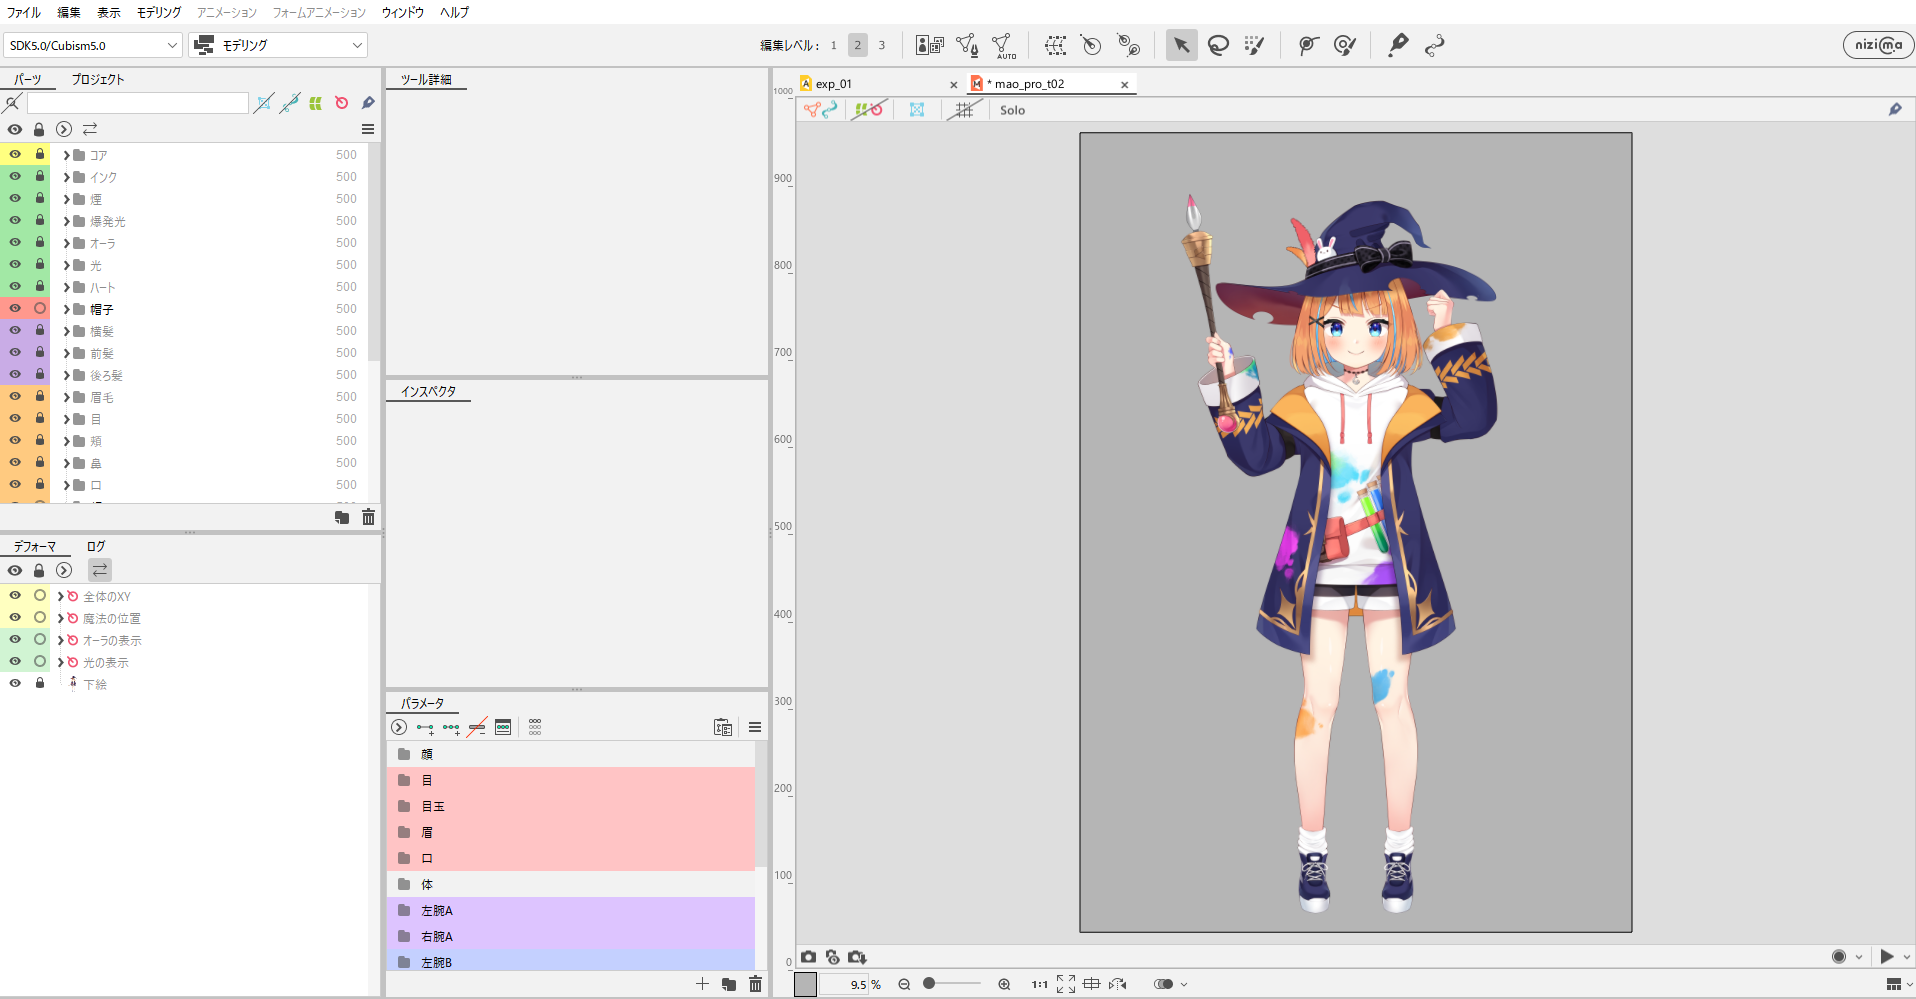1916x999 pixels.
Task: Click the parts search input field
Action: [x=137, y=103]
